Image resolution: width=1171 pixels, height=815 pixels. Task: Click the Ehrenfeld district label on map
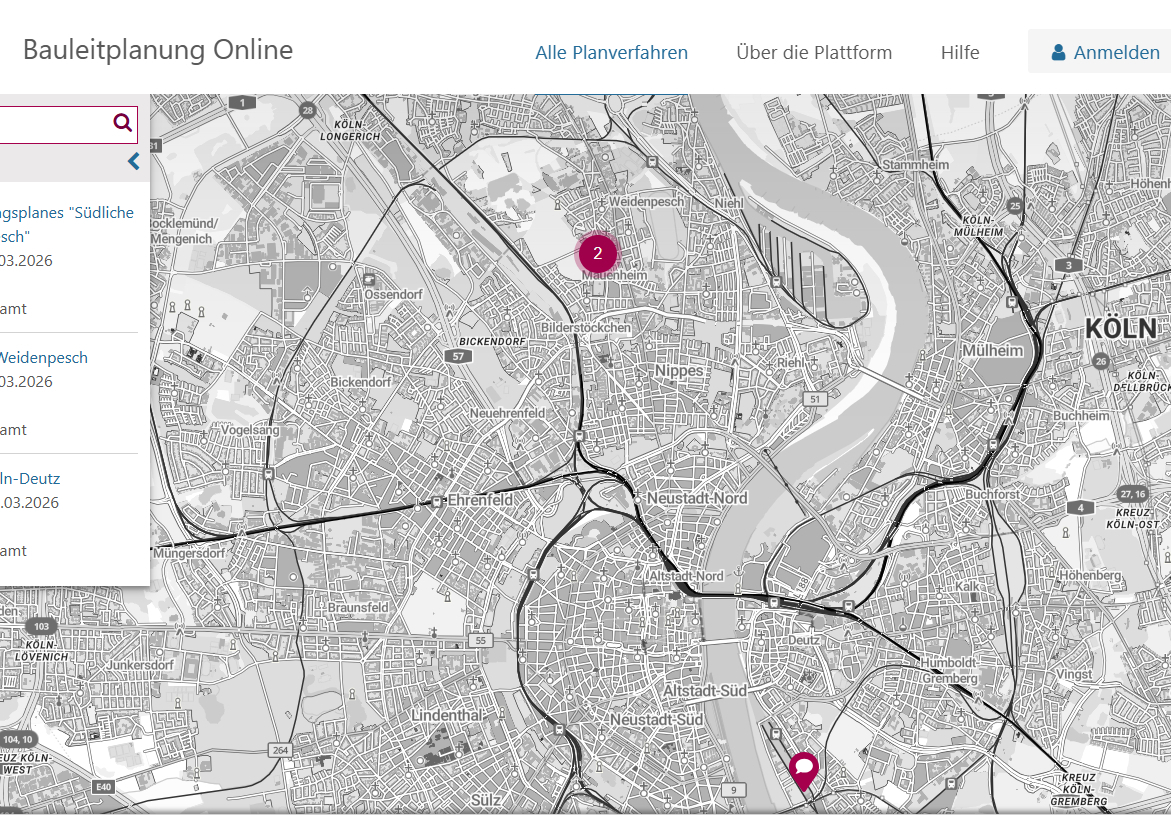pyautogui.click(x=479, y=499)
